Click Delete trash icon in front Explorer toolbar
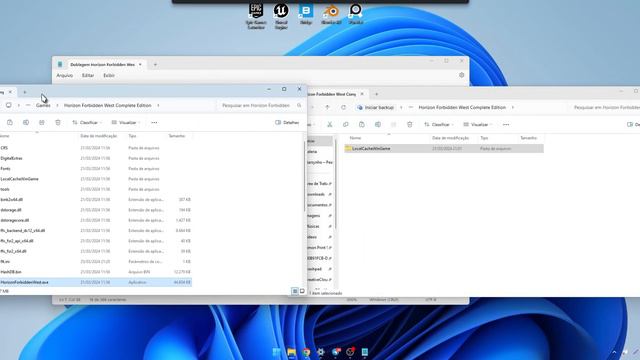 coord(58,122)
